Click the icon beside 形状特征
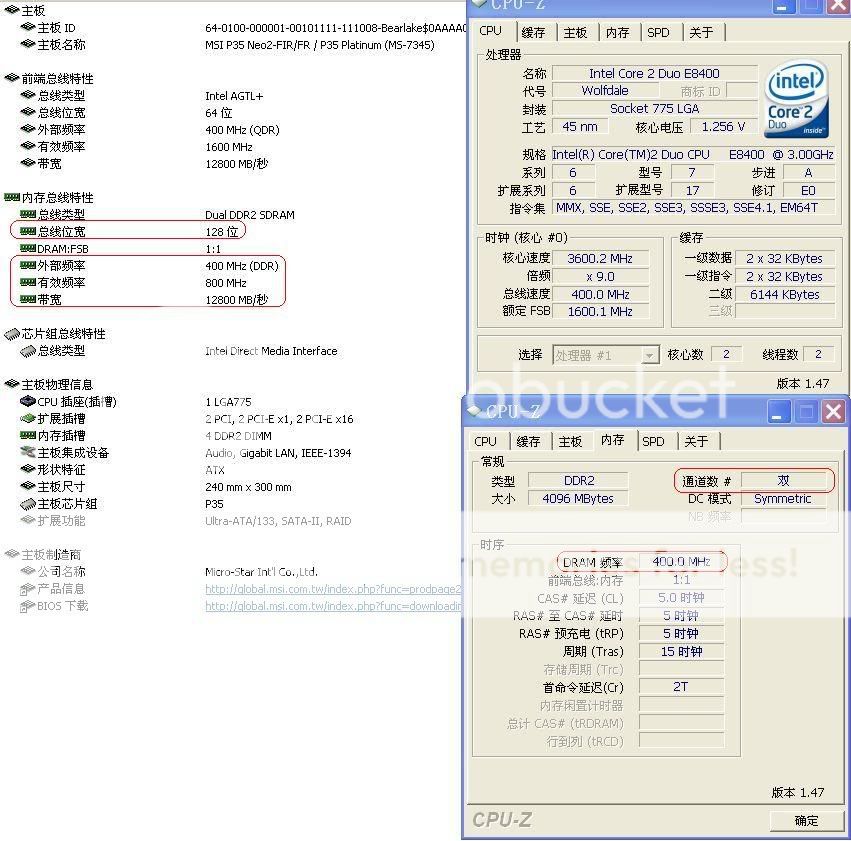 28,469
